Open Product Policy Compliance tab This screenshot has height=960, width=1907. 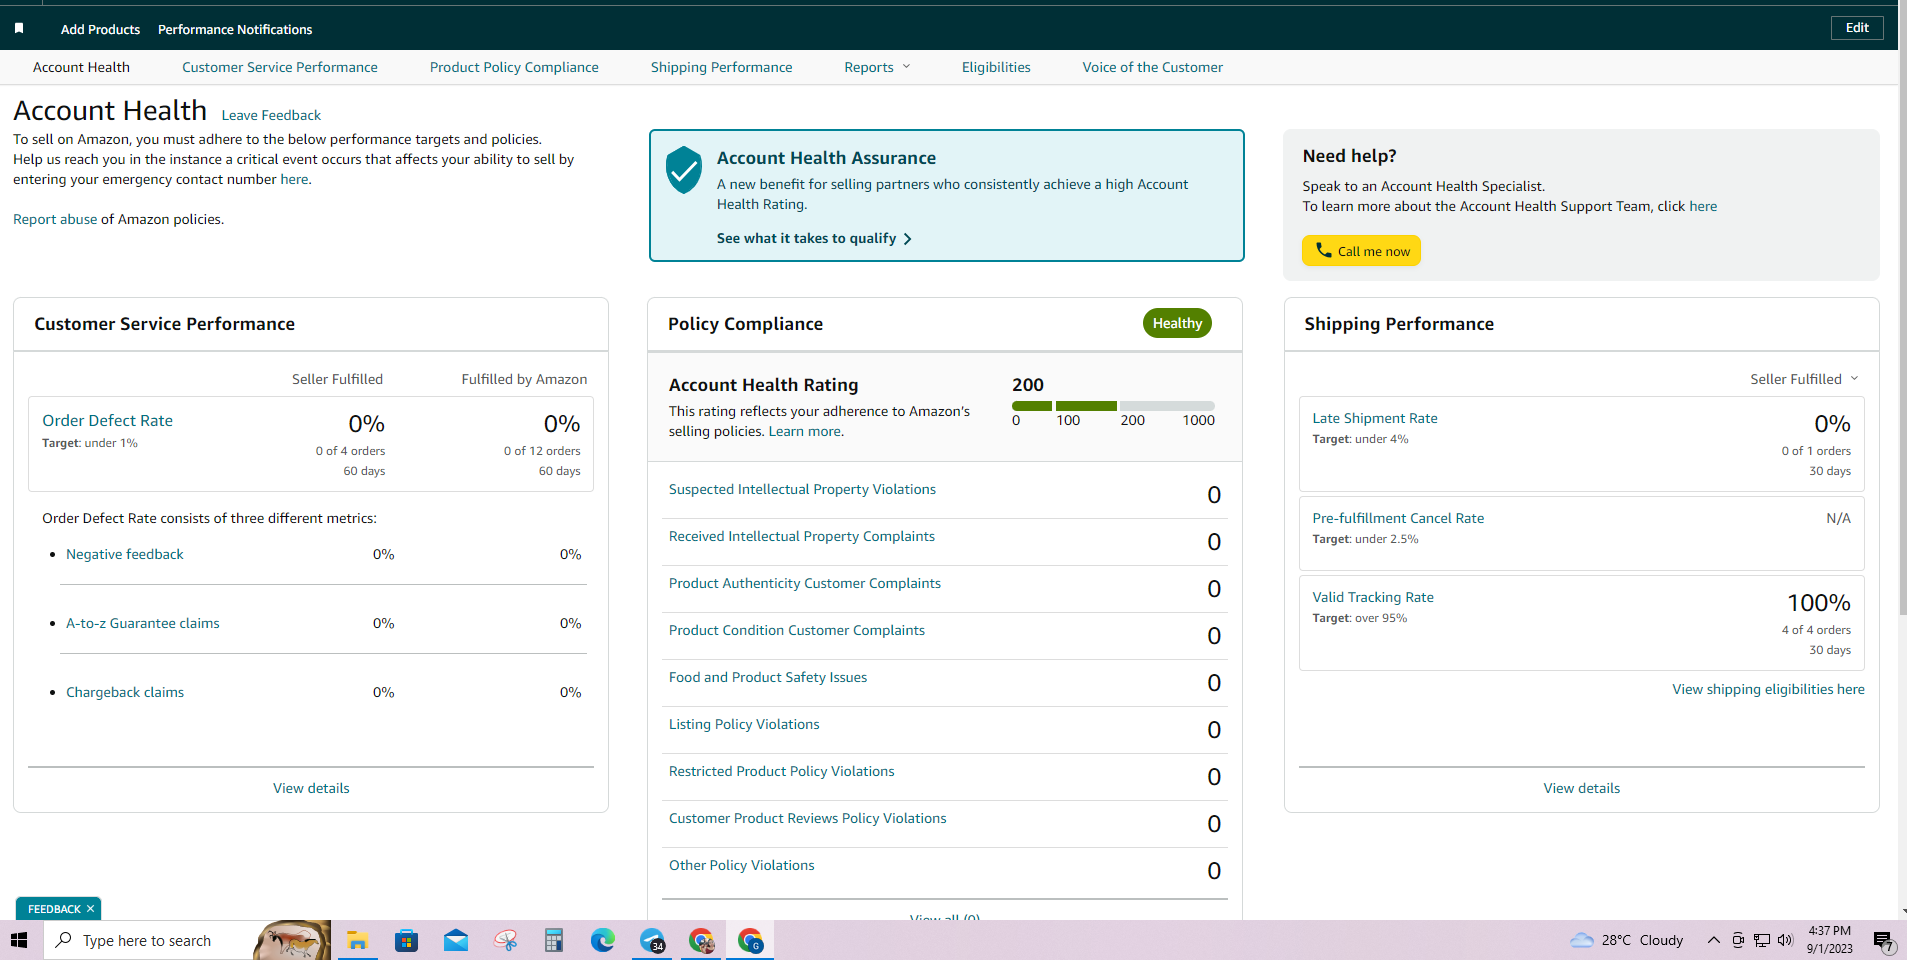click(514, 67)
